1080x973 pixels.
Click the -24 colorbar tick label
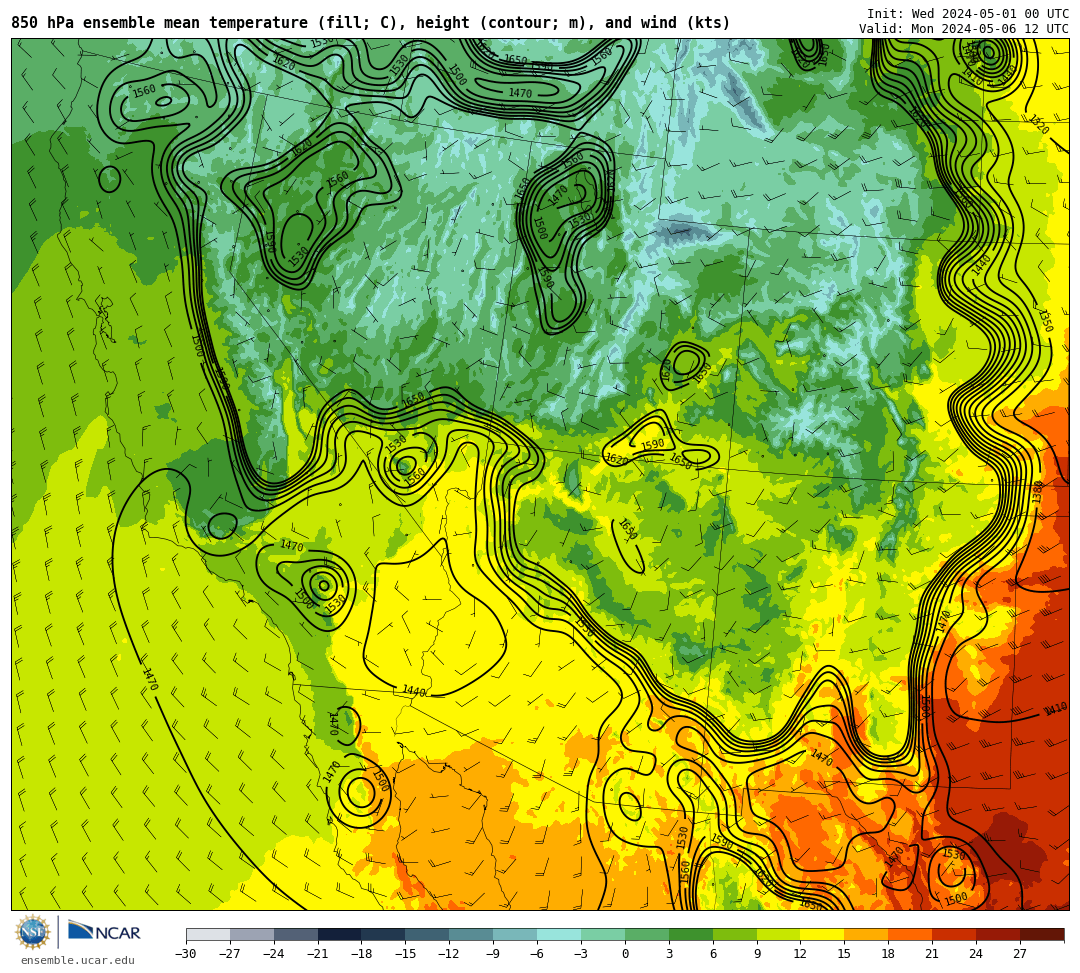tap(274, 954)
